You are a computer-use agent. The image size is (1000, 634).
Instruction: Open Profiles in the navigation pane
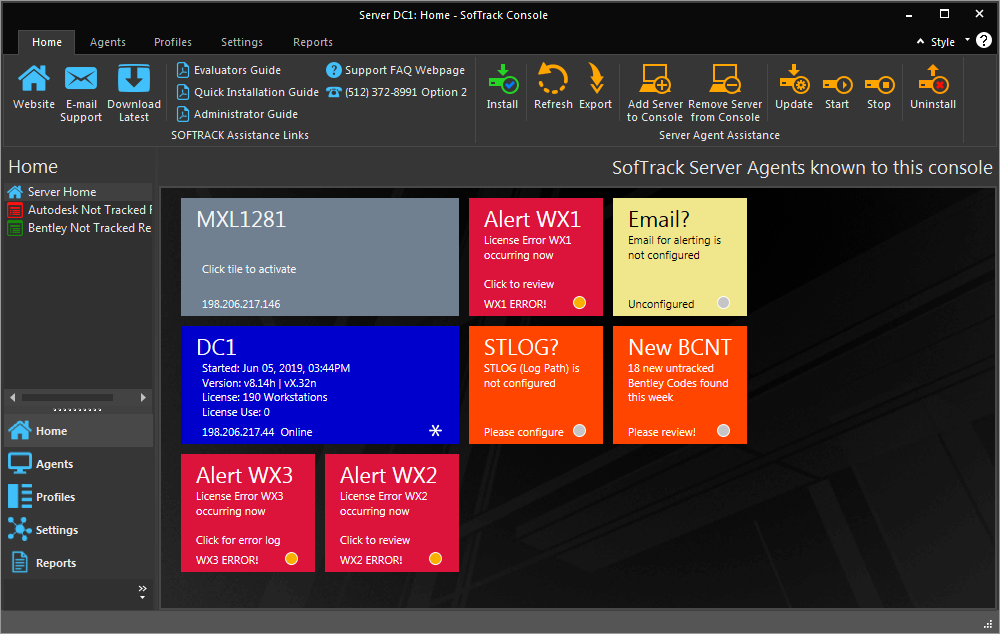[78, 498]
